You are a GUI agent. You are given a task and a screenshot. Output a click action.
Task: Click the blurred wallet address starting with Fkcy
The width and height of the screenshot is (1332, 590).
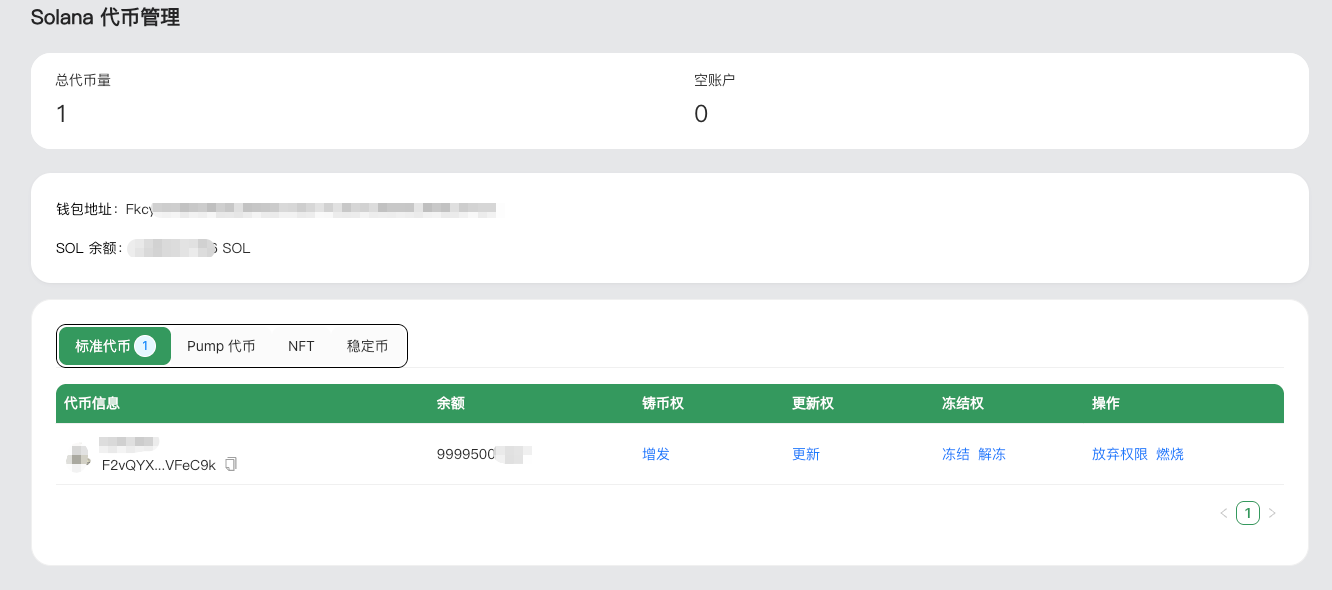point(310,209)
